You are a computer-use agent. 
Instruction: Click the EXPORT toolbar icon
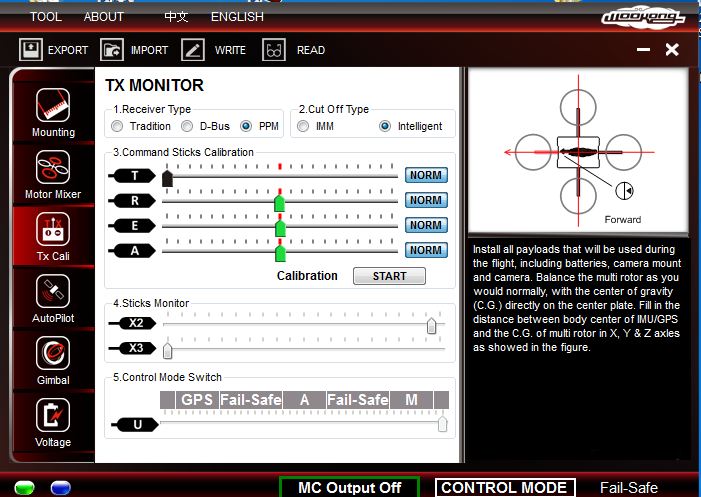click(31, 50)
